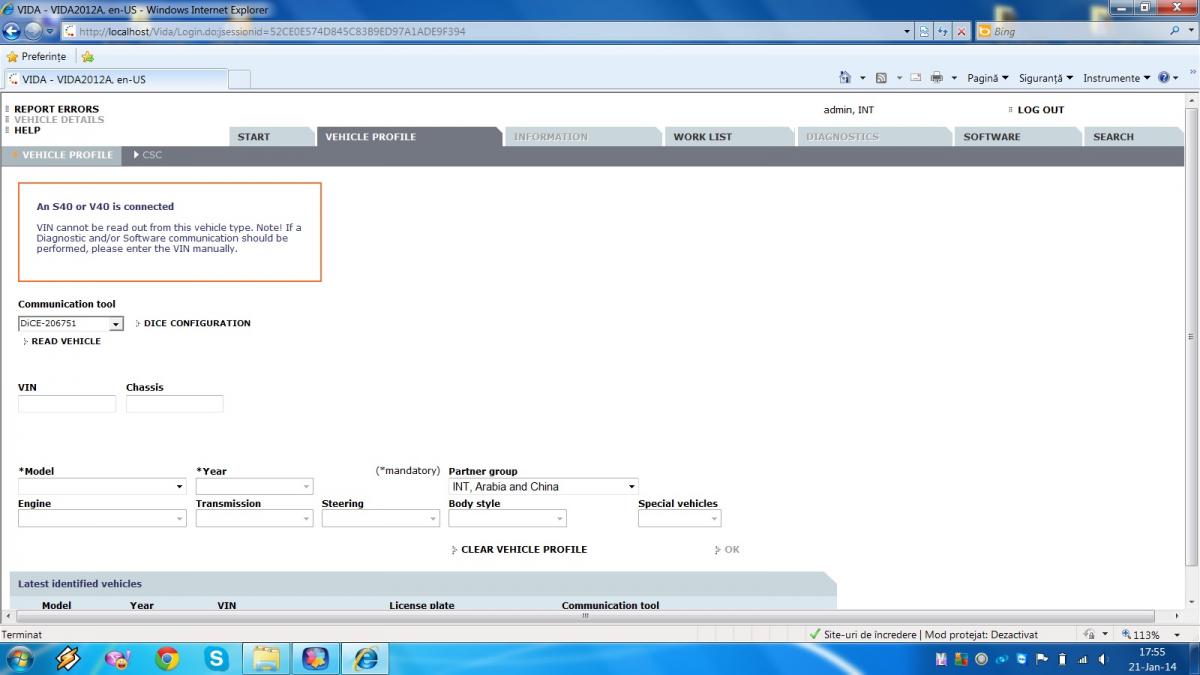Click the network signal tray icon

pos(1083,659)
